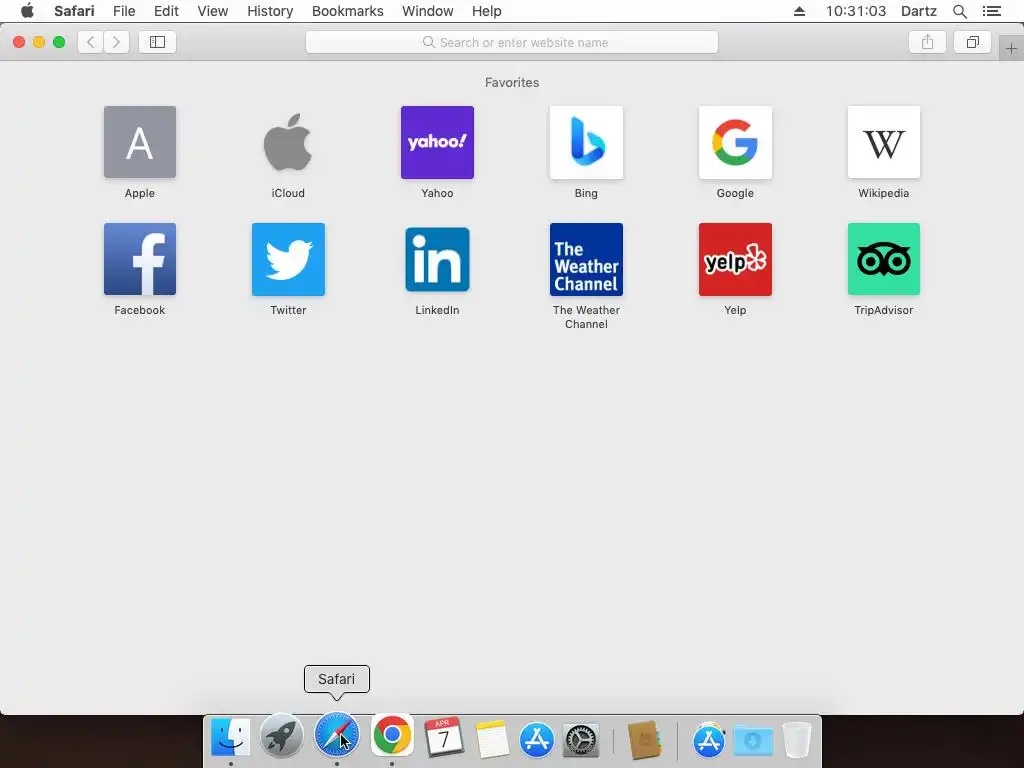Viewport: 1024px width, 768px height.
Task: Show the tab overview
Action: click(972, 42)
